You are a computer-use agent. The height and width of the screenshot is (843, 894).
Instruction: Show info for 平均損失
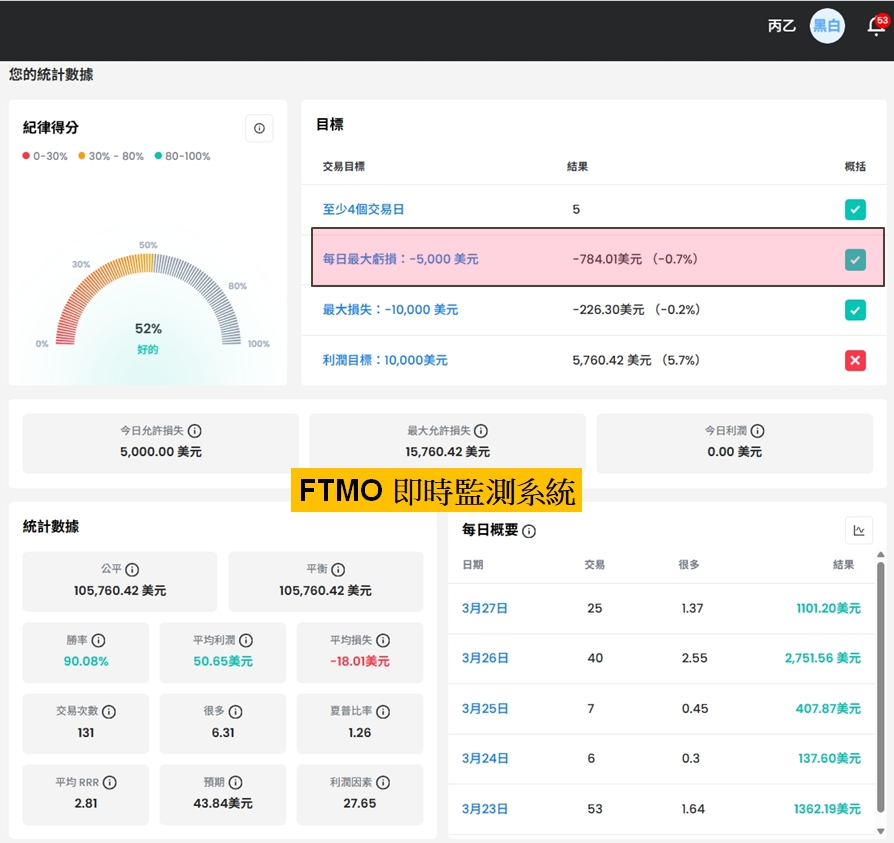coord(383,641)
